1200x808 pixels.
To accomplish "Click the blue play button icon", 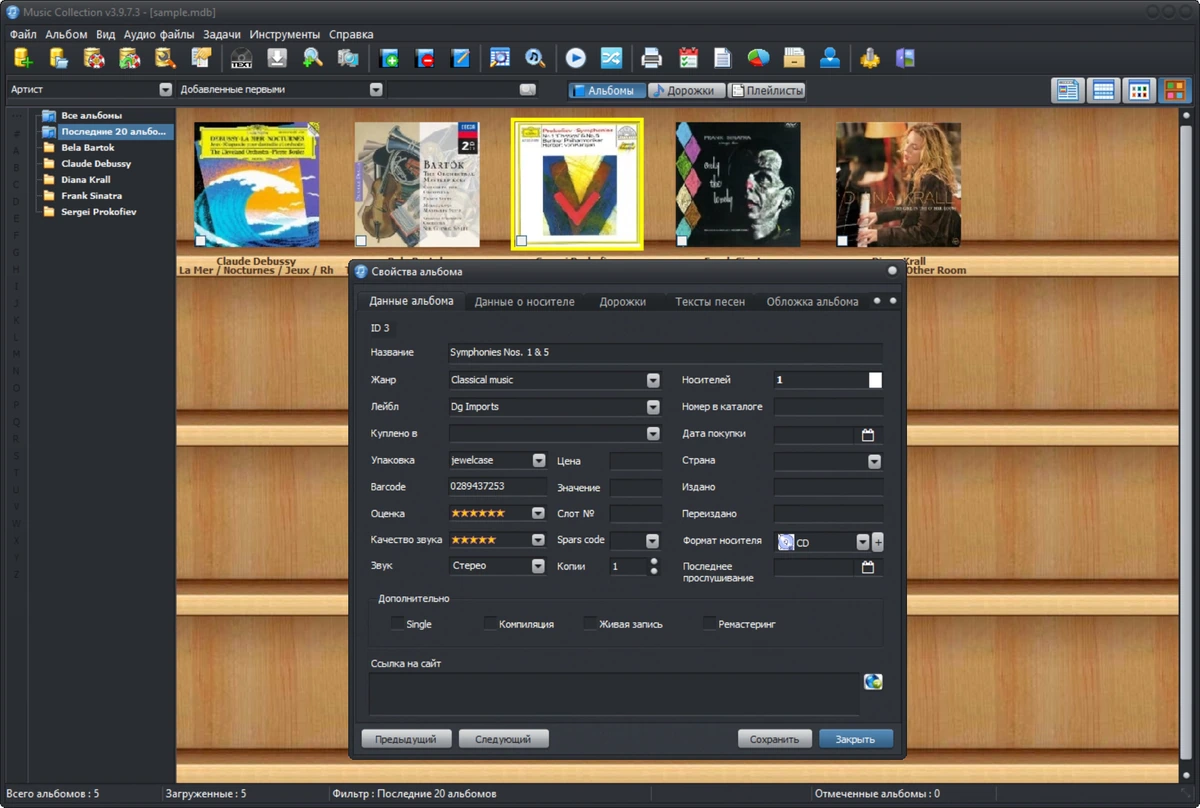I will (575, 58).
